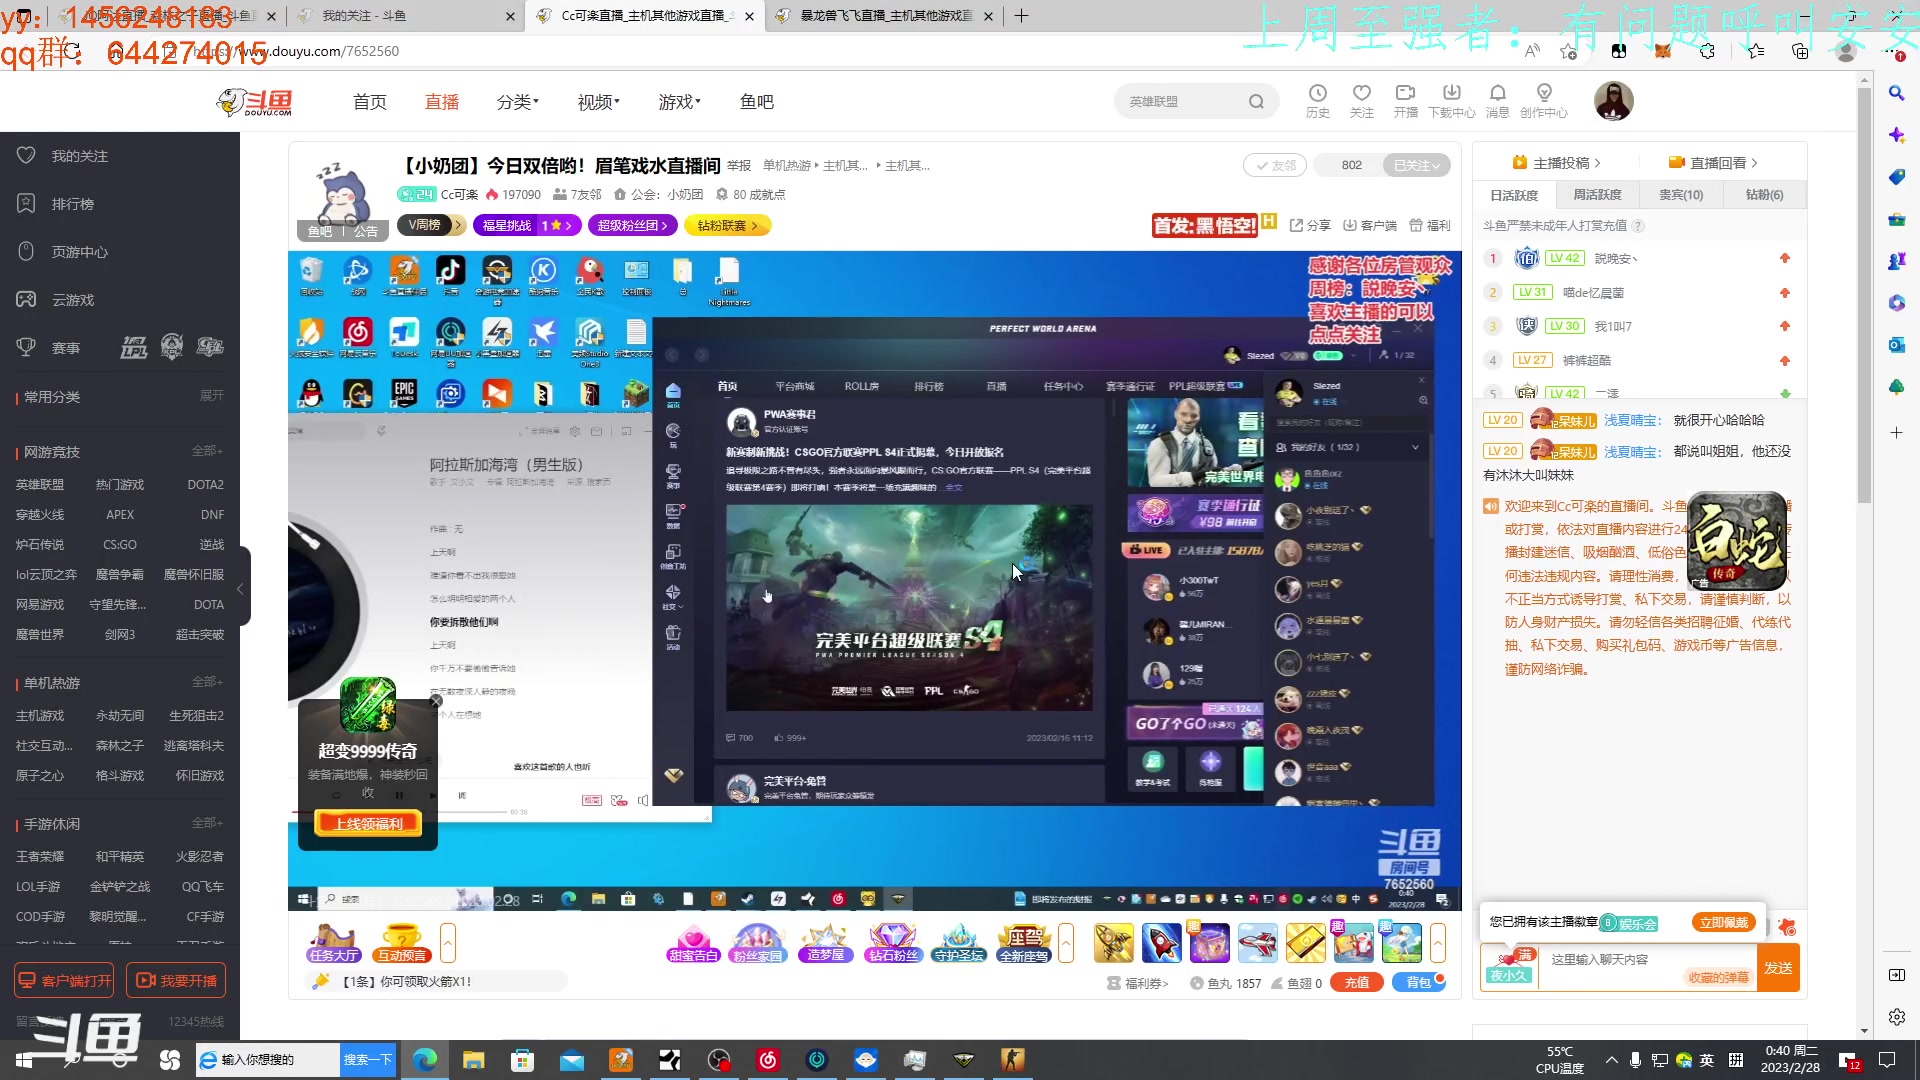
Task: Click the 客户端打开 button
Action: (64, 981)
